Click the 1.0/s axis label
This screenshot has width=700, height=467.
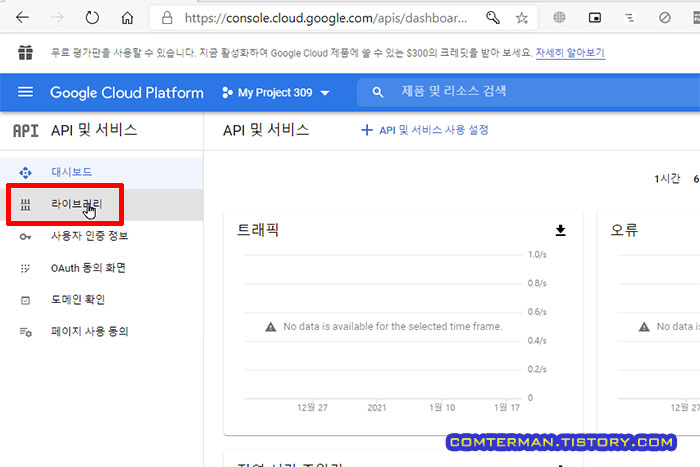(x=537, y=254)
